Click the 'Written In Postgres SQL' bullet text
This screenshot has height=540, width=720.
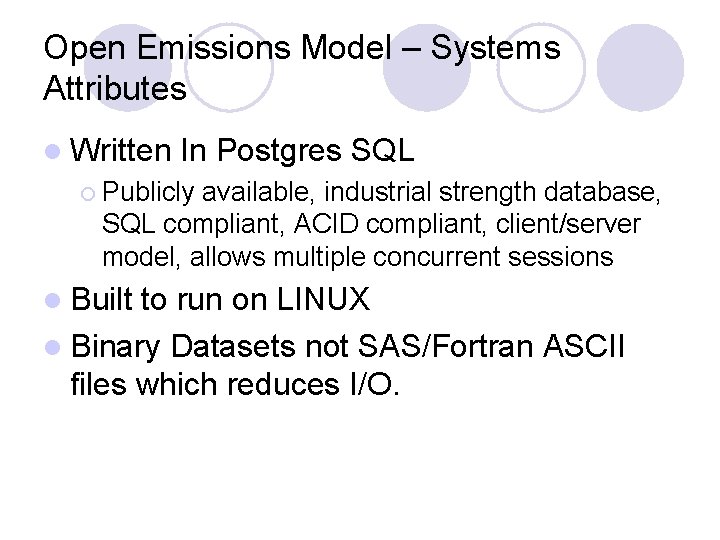coord(242,151)
